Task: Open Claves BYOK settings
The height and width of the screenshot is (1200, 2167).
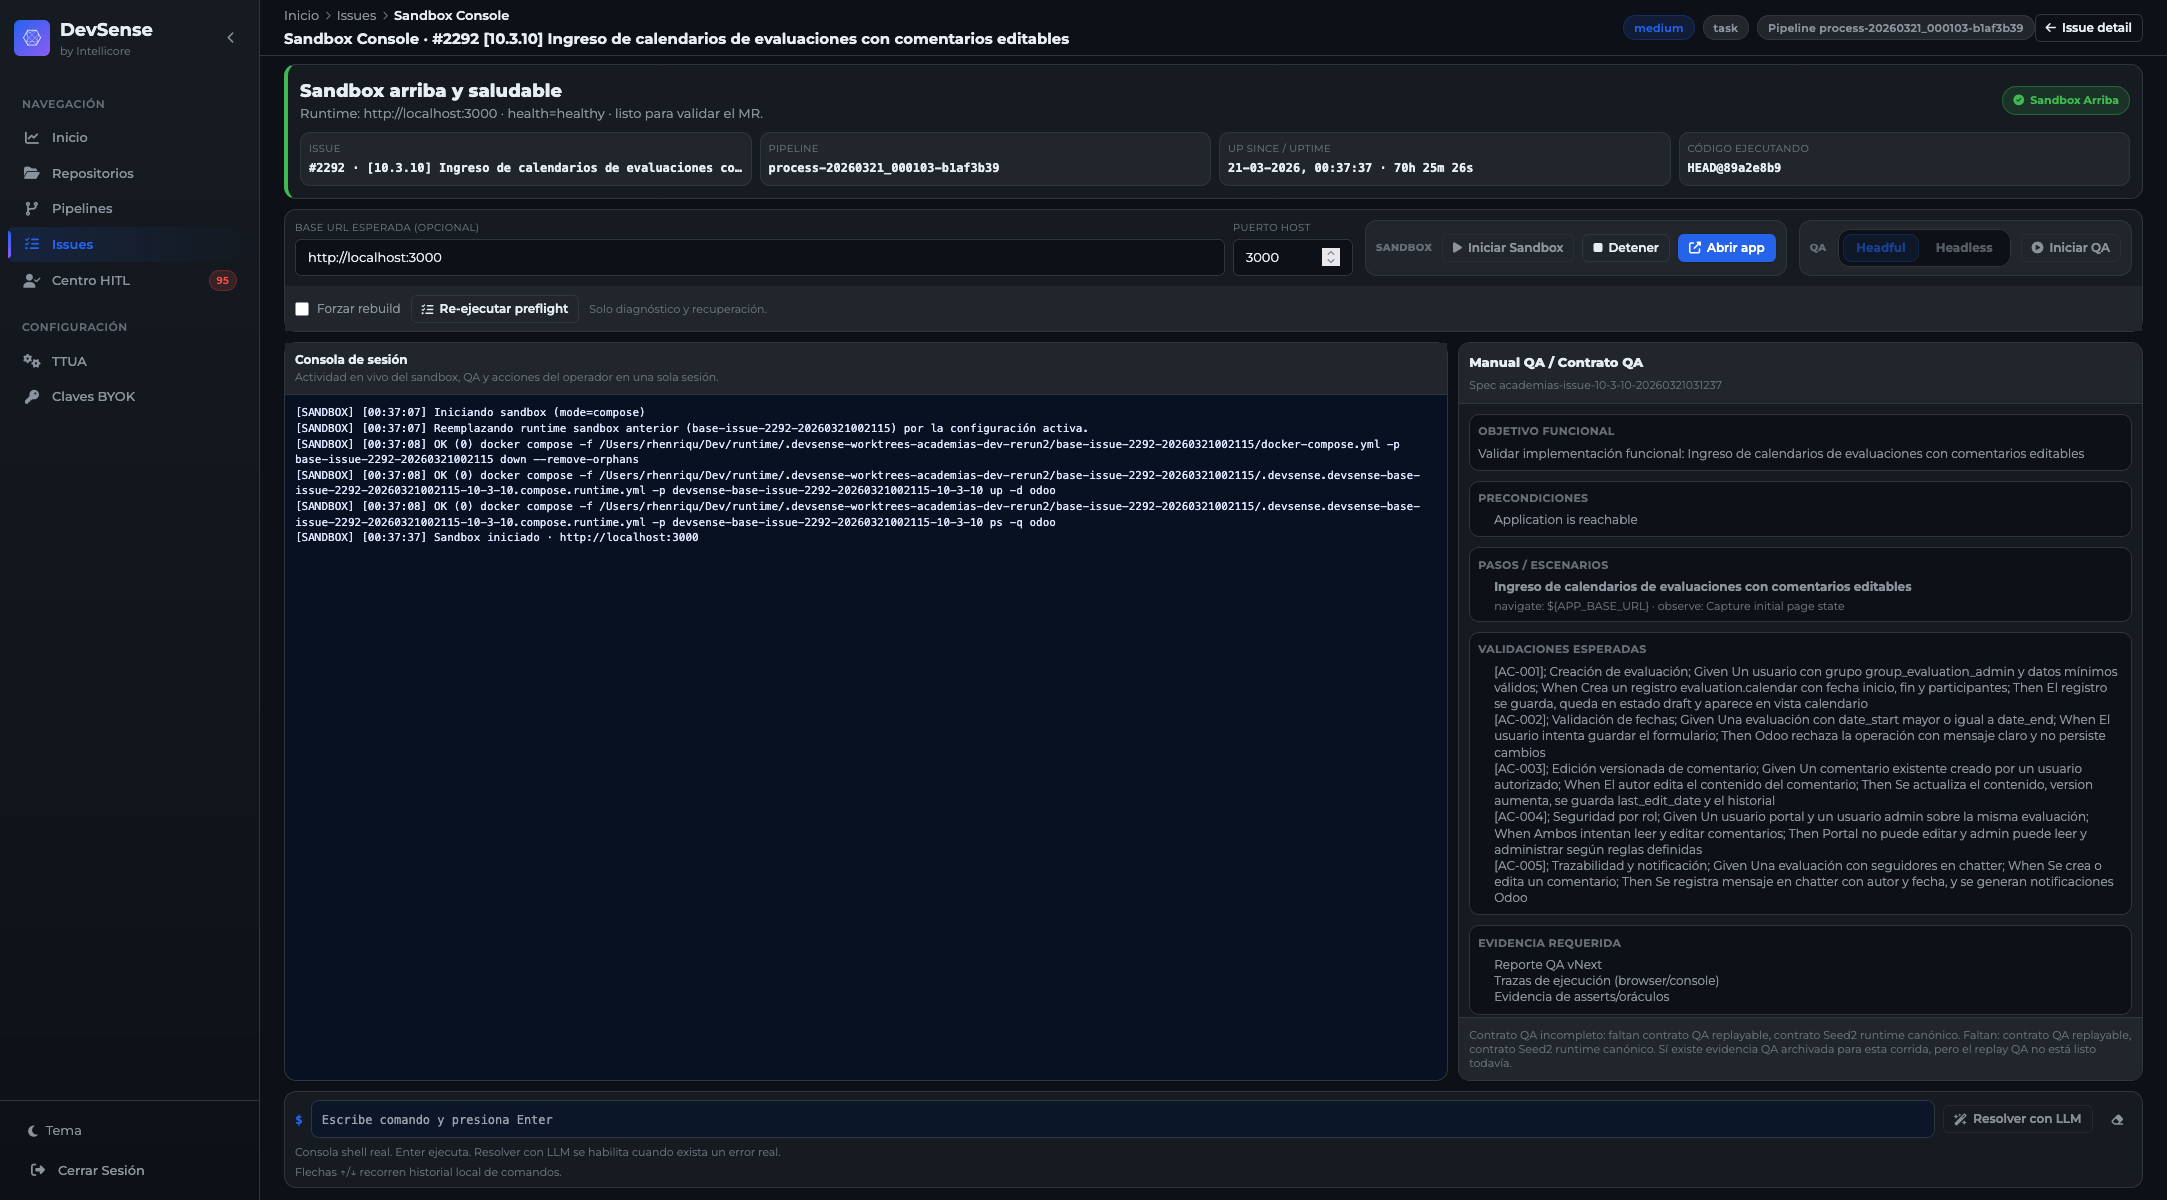Action: [x=93, y=396]
